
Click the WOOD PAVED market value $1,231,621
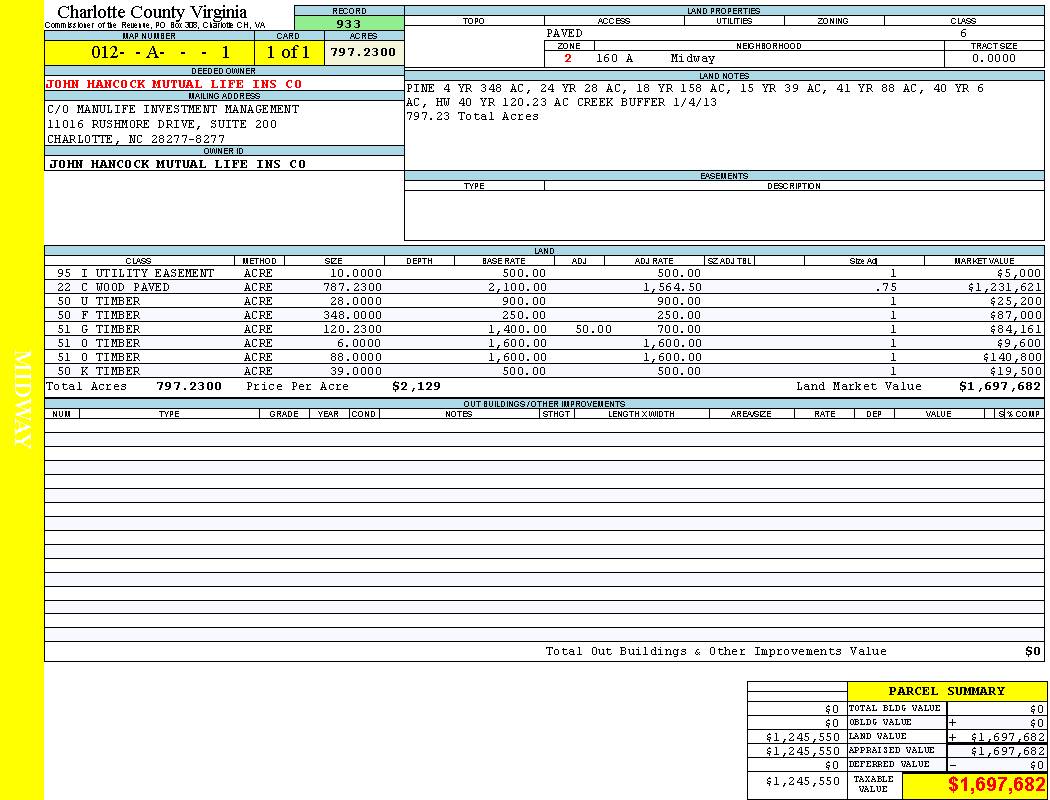pyautogui.click(x=1005, y=287)
